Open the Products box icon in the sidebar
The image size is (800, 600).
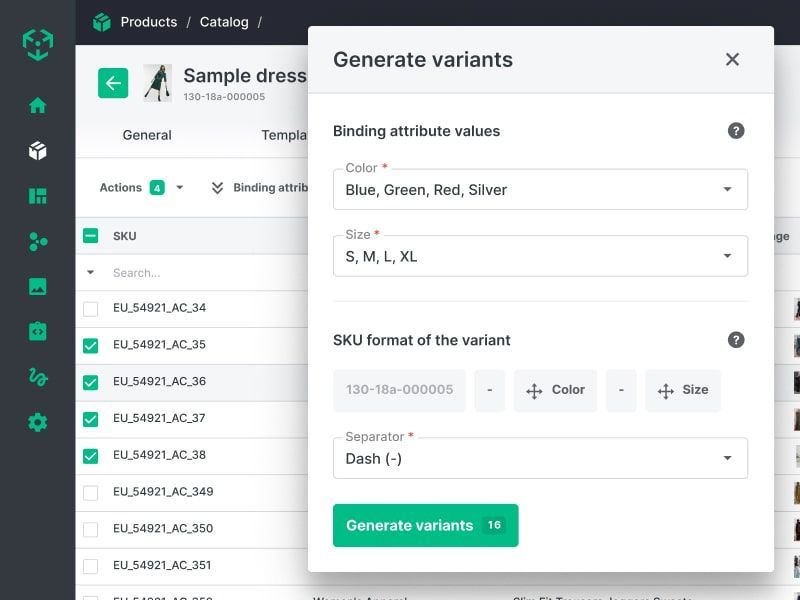point(38,151)
